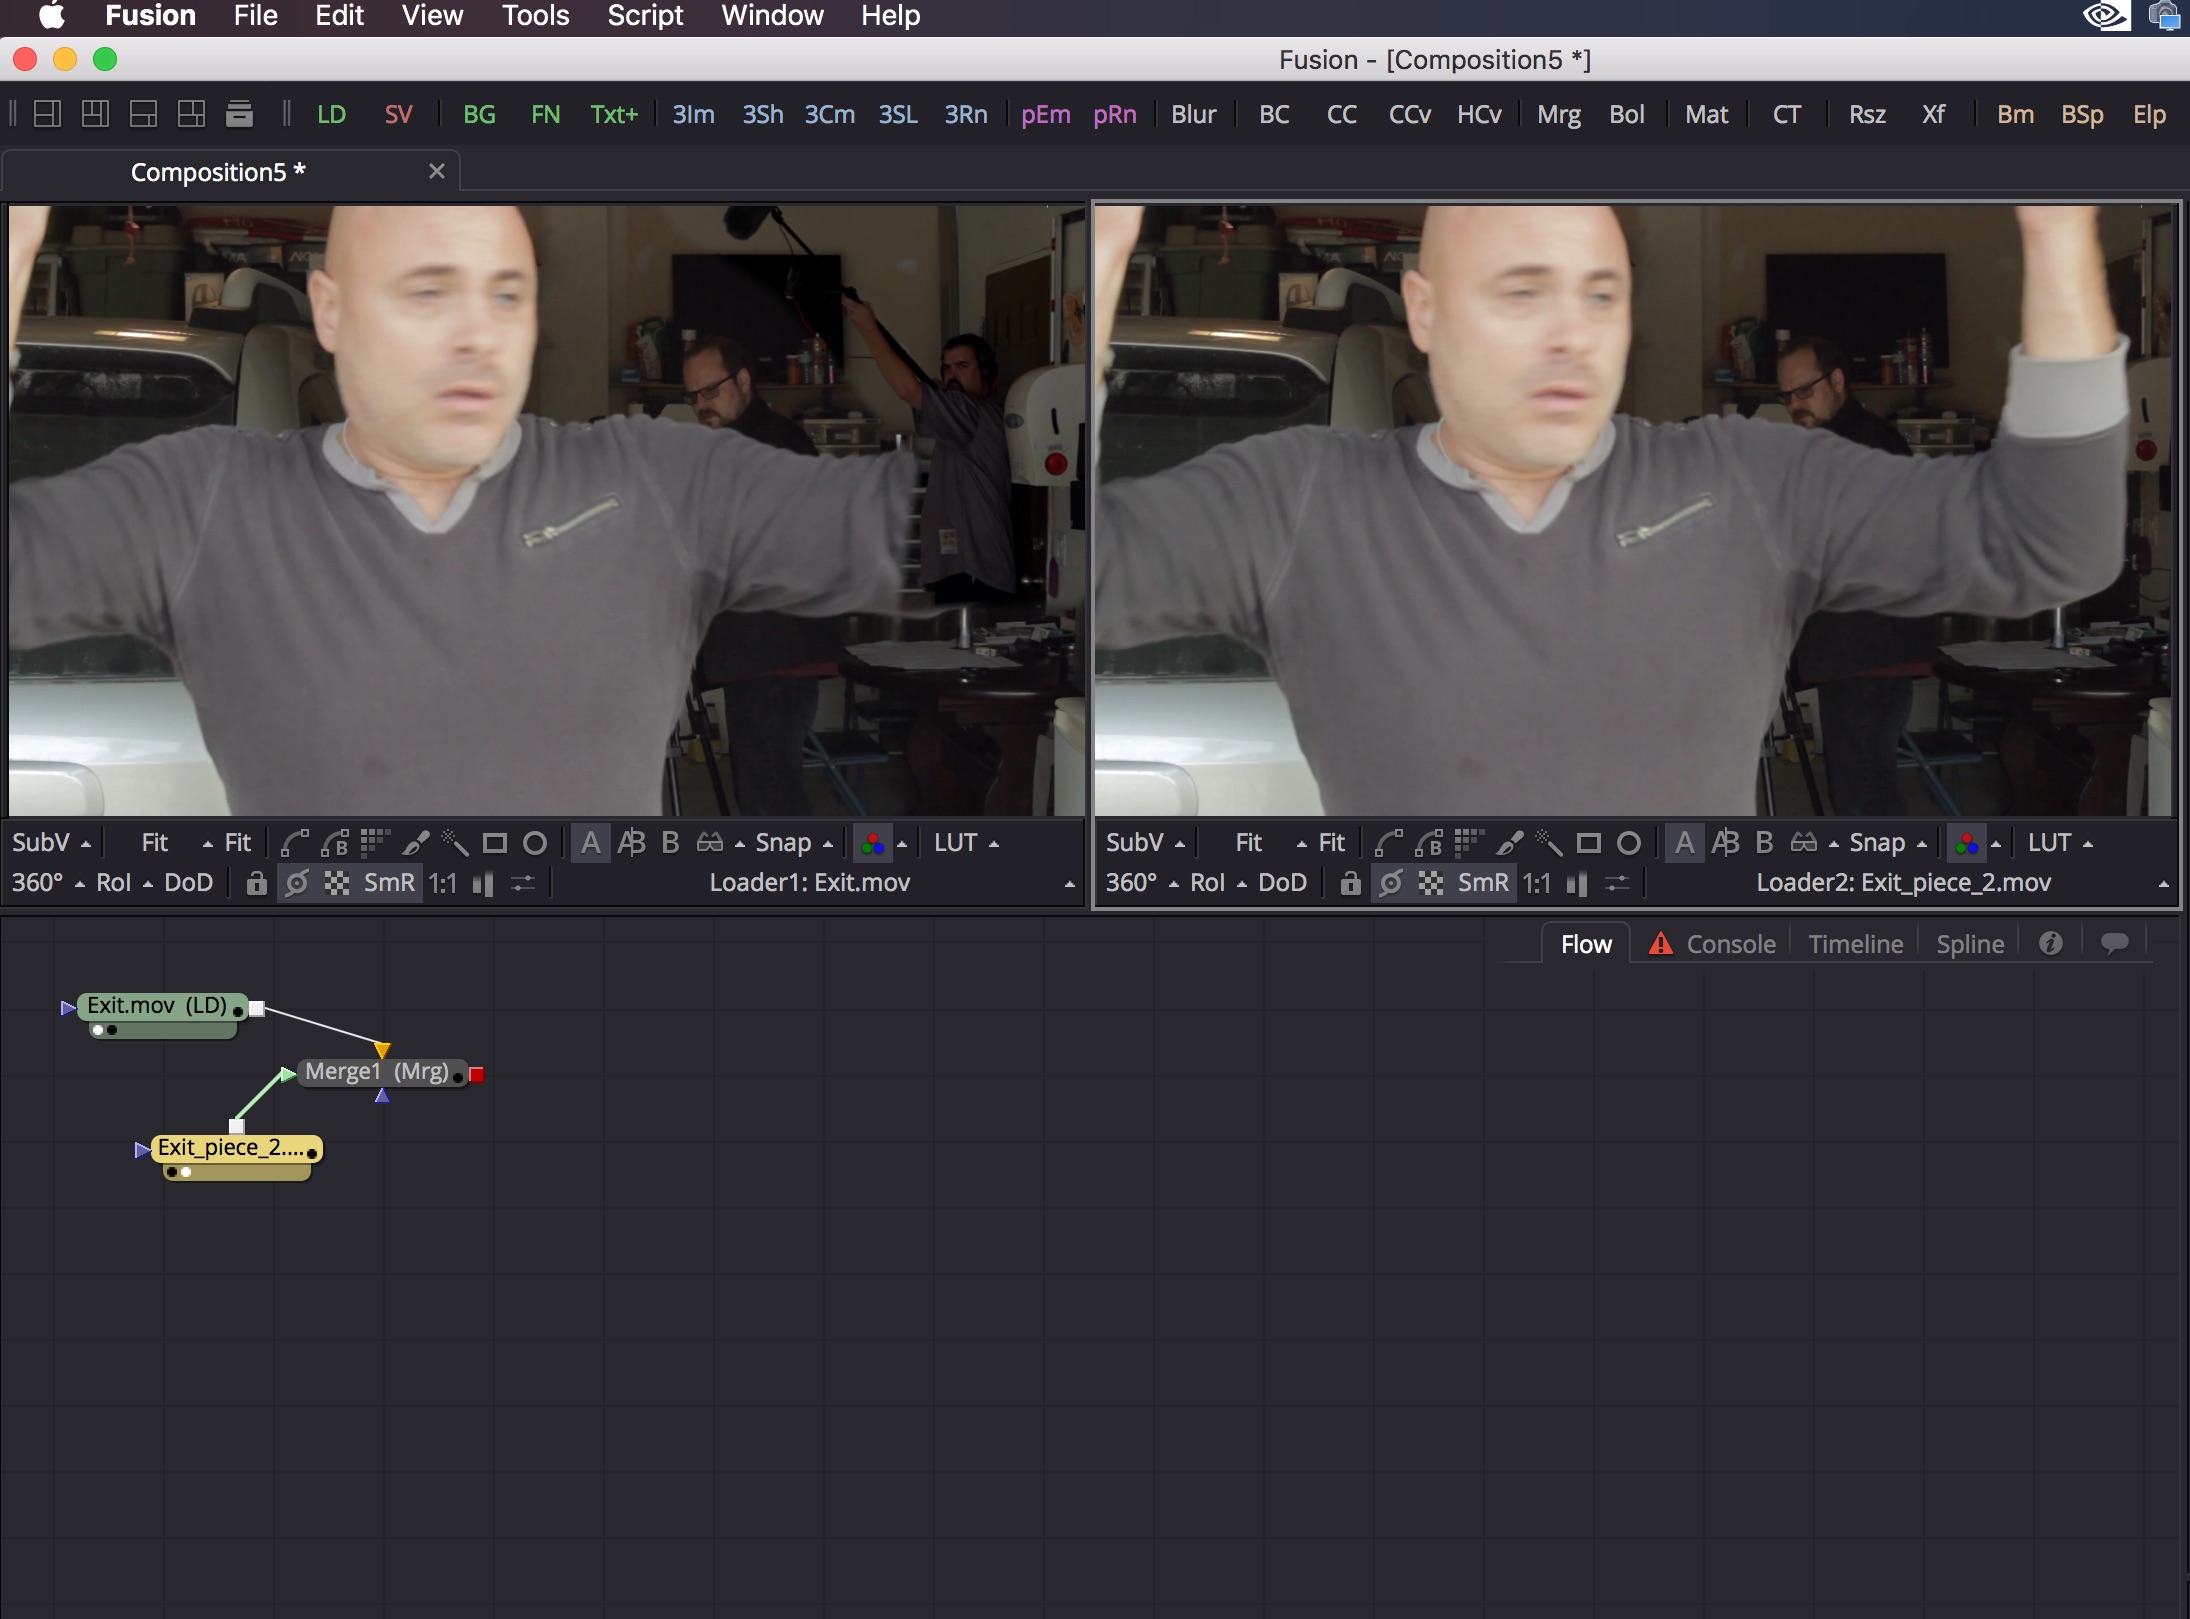Select the B-spline tool in Loader1 viewer
The width and height of the screenshot is (2190, 1619).
[x=335, y=843]
